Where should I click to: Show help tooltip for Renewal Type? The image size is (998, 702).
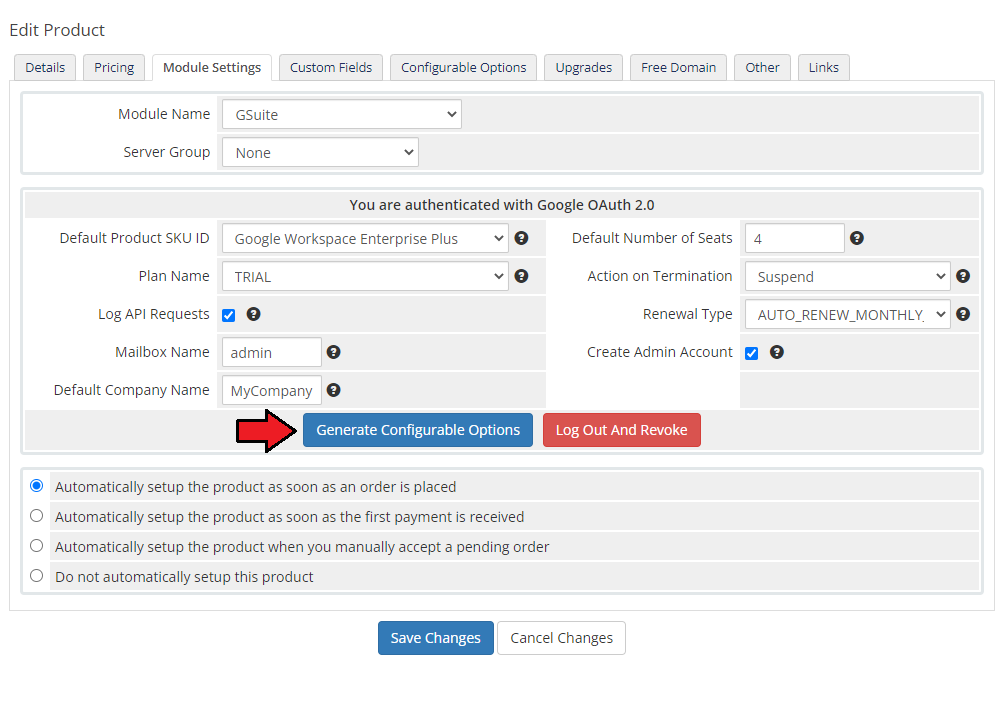963,314
